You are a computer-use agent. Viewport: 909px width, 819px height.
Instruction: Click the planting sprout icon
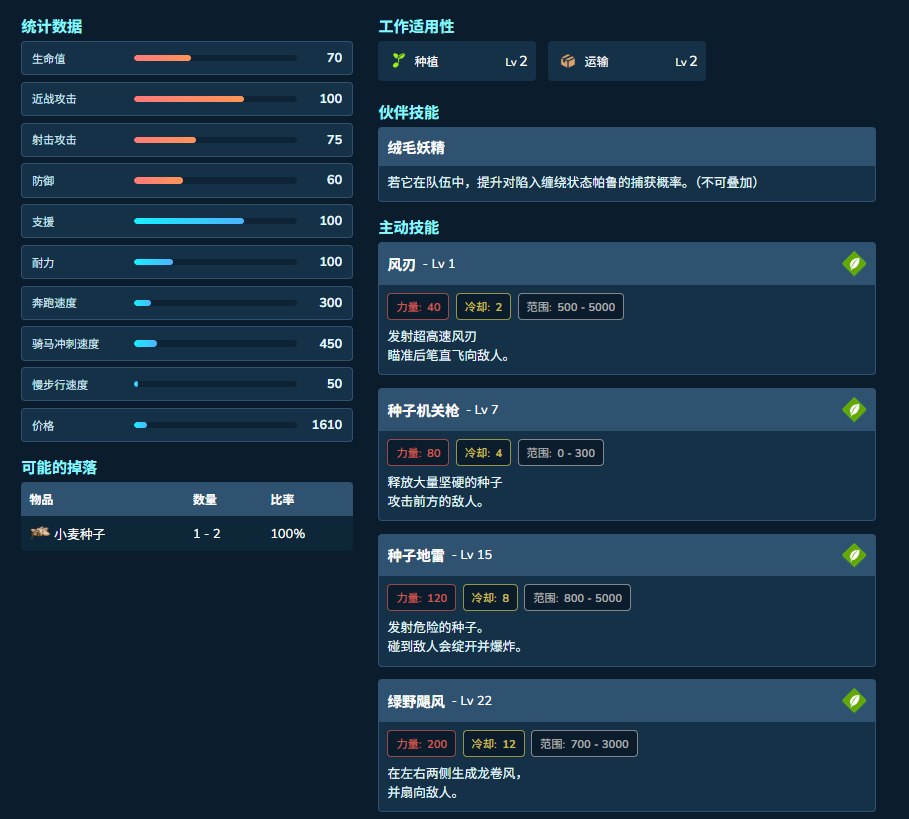point(398,60)
